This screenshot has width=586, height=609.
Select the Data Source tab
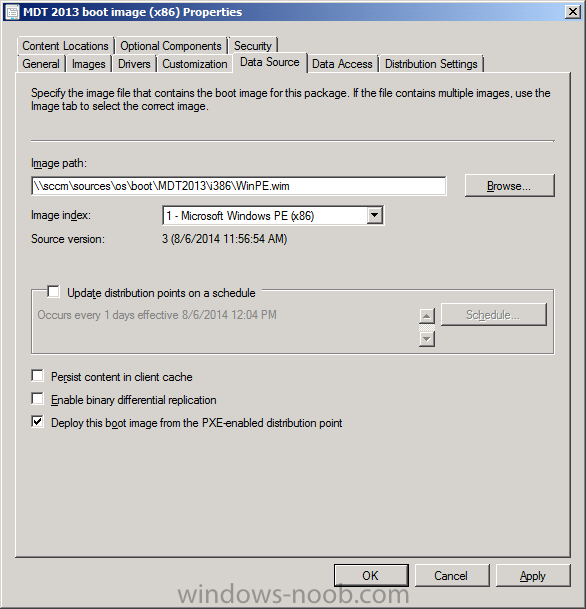coord(270,62)
